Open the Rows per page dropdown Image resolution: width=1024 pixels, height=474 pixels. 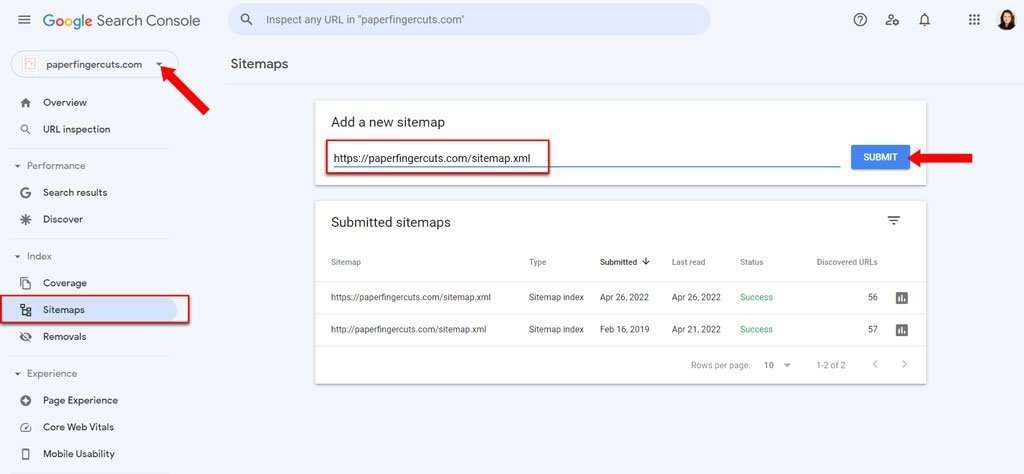pyautogui.click(x=777, y=365)
